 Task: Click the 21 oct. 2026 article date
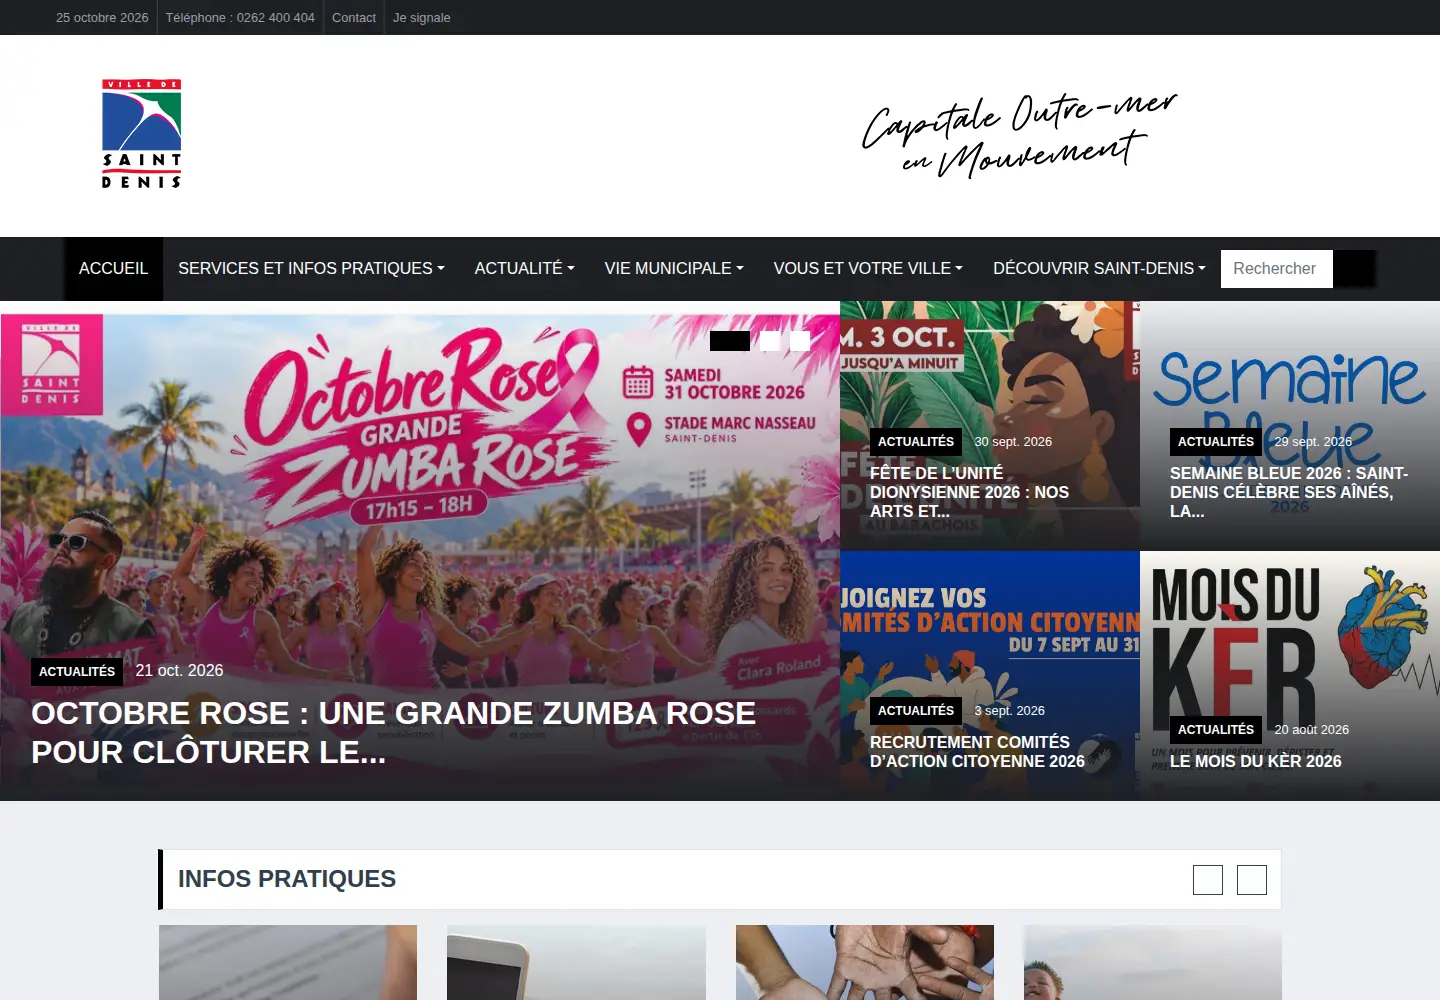(x=179, y=671)
